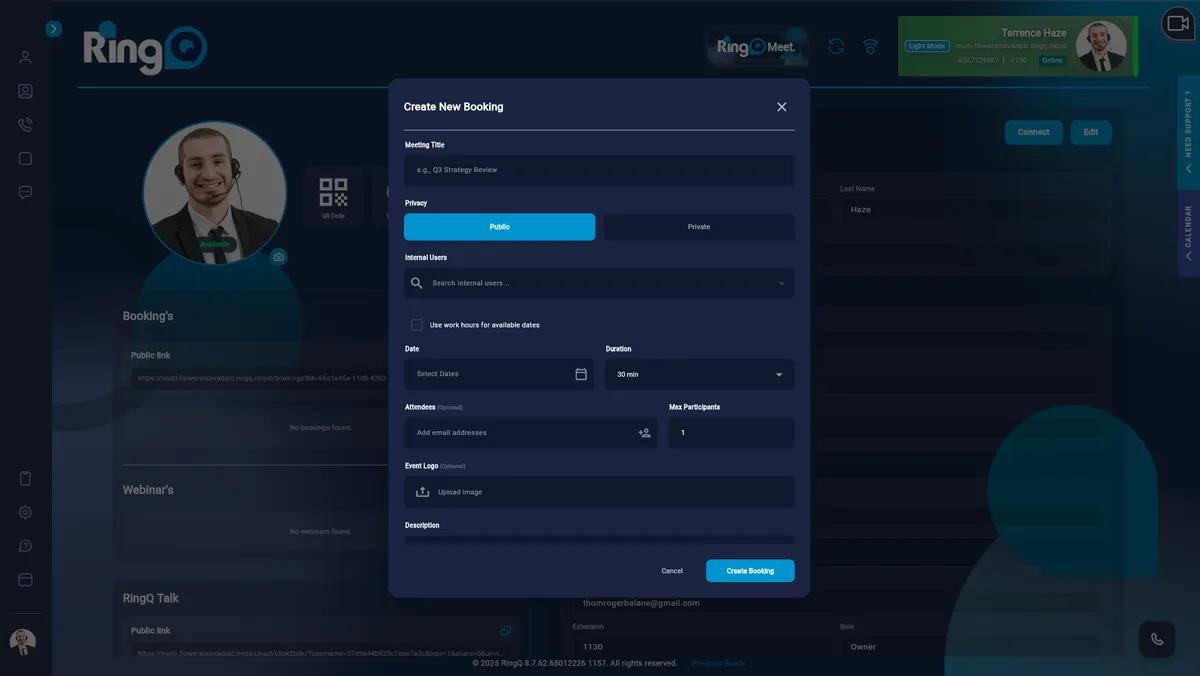The height and width of the screenshot is (676, 1200).
Task: Click the Select Dates field
Action: point(498,374)
